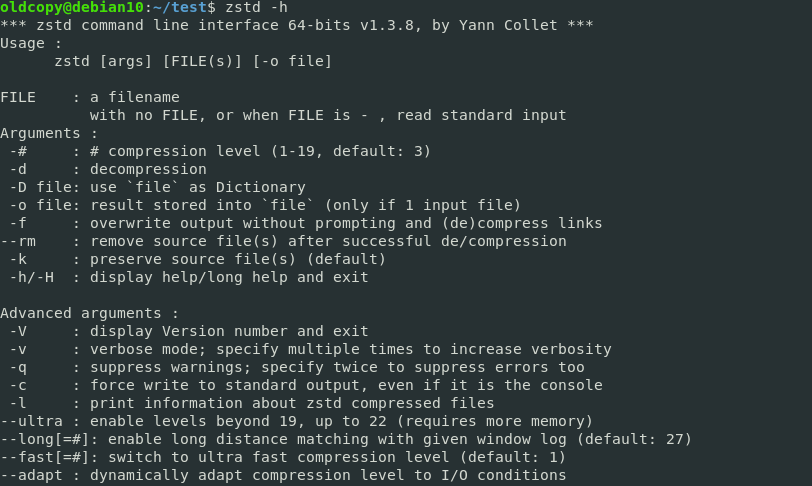Click the 'Usage :' heading

tap(31, 43)
